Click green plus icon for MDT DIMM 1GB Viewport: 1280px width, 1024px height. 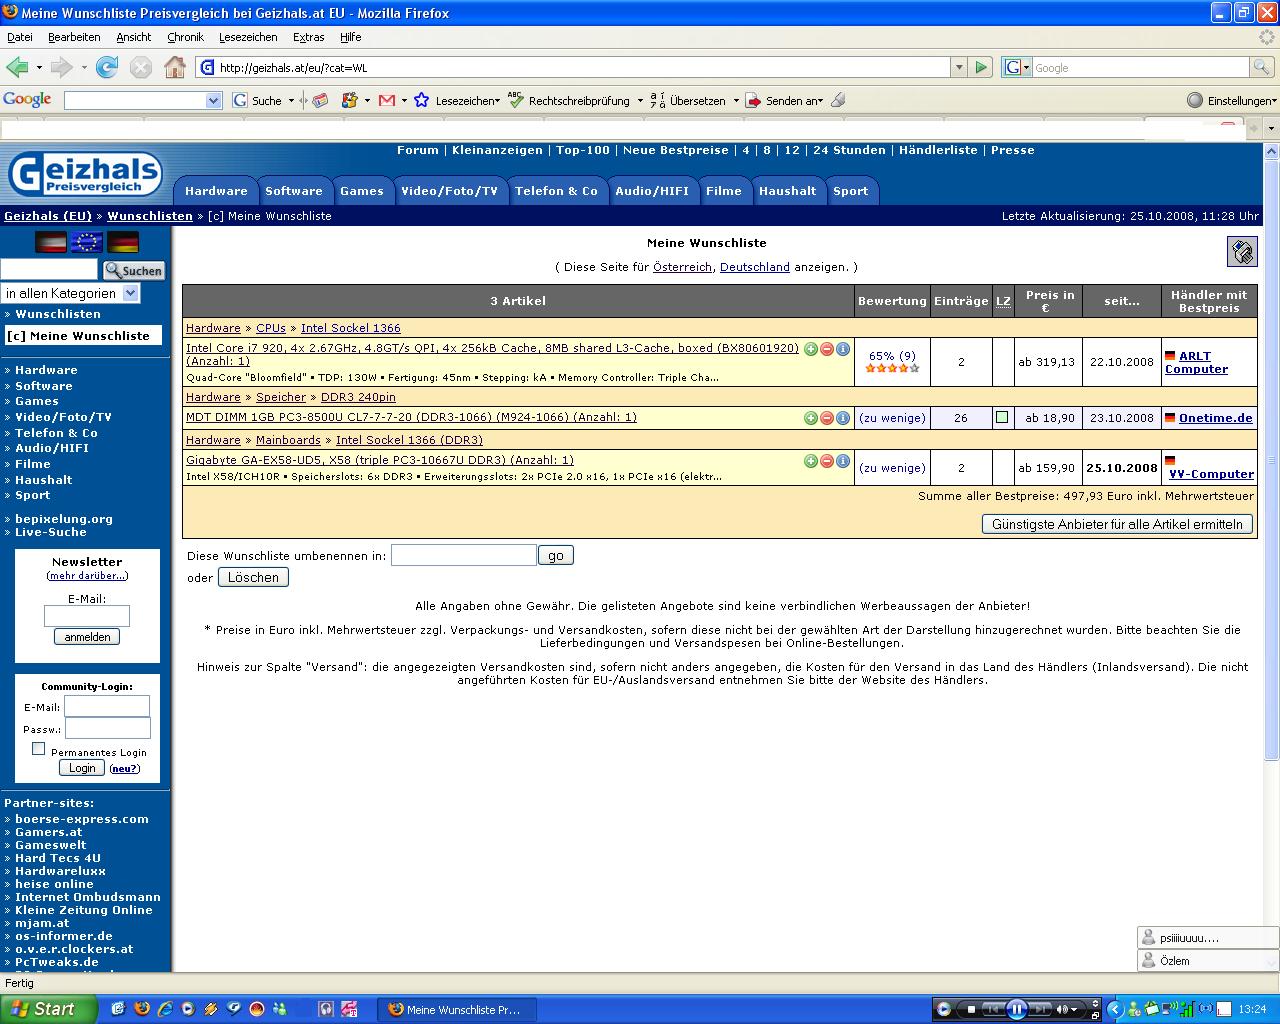pyautogui.click(x=811, y=418)
